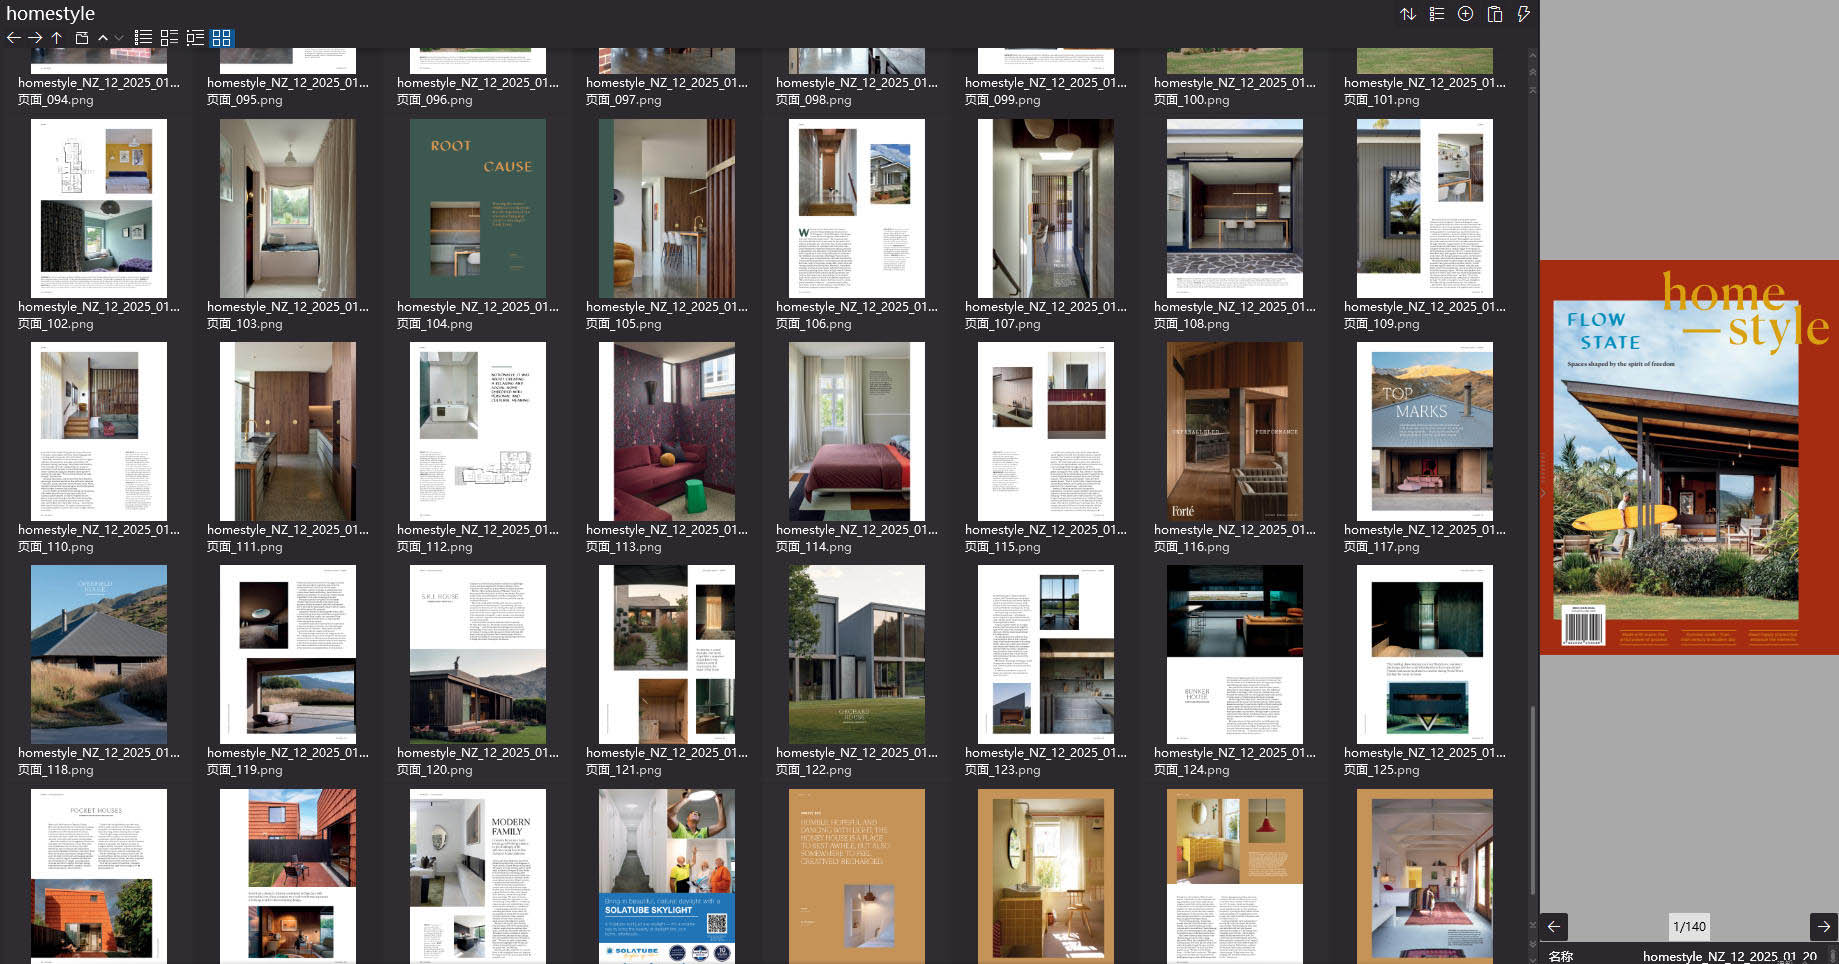Toggle forward navigation arrow
Image resolution: width=1839 pixels, height=964 pixels.
click(x=35, y=37)
